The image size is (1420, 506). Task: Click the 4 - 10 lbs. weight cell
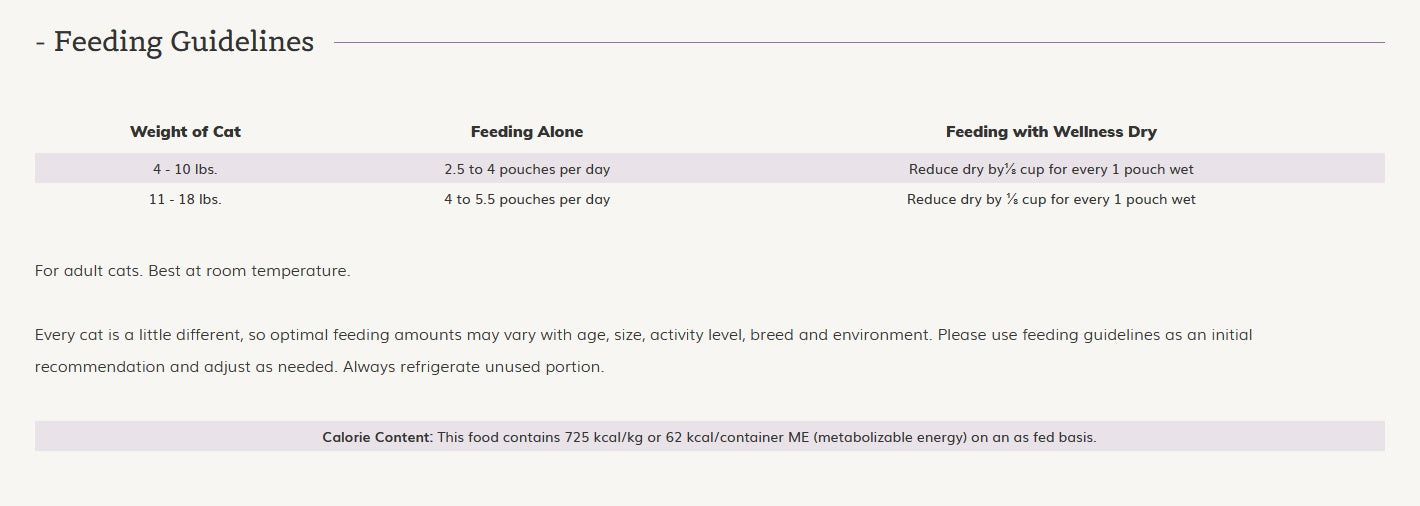point(185,170)
